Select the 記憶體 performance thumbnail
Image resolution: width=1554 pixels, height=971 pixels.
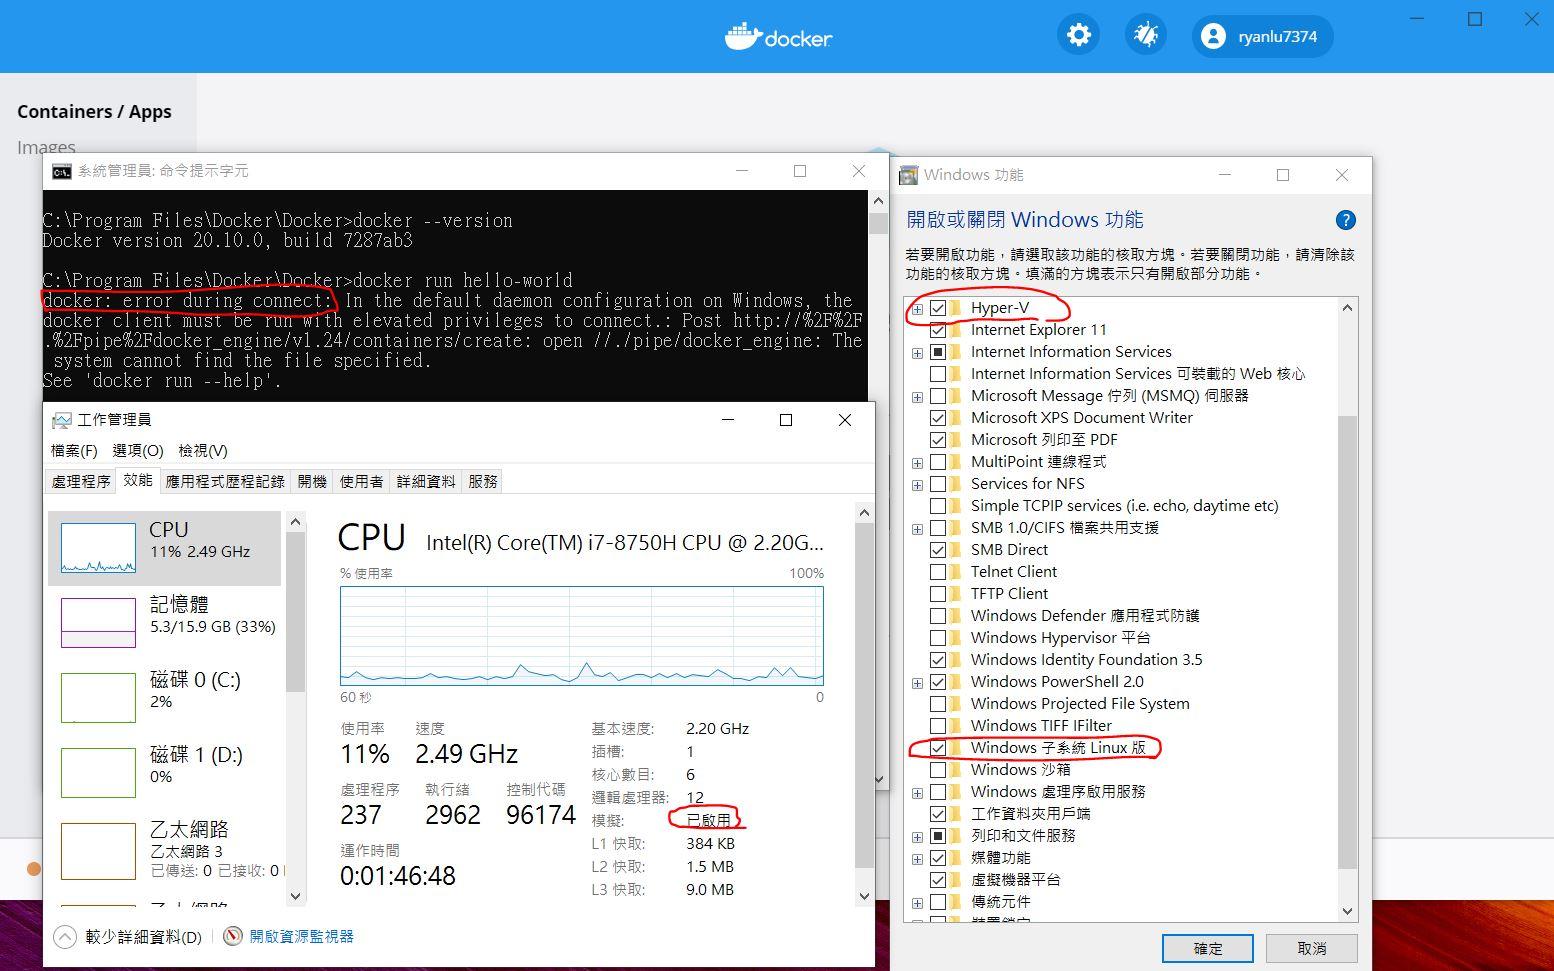click(98, 622)
